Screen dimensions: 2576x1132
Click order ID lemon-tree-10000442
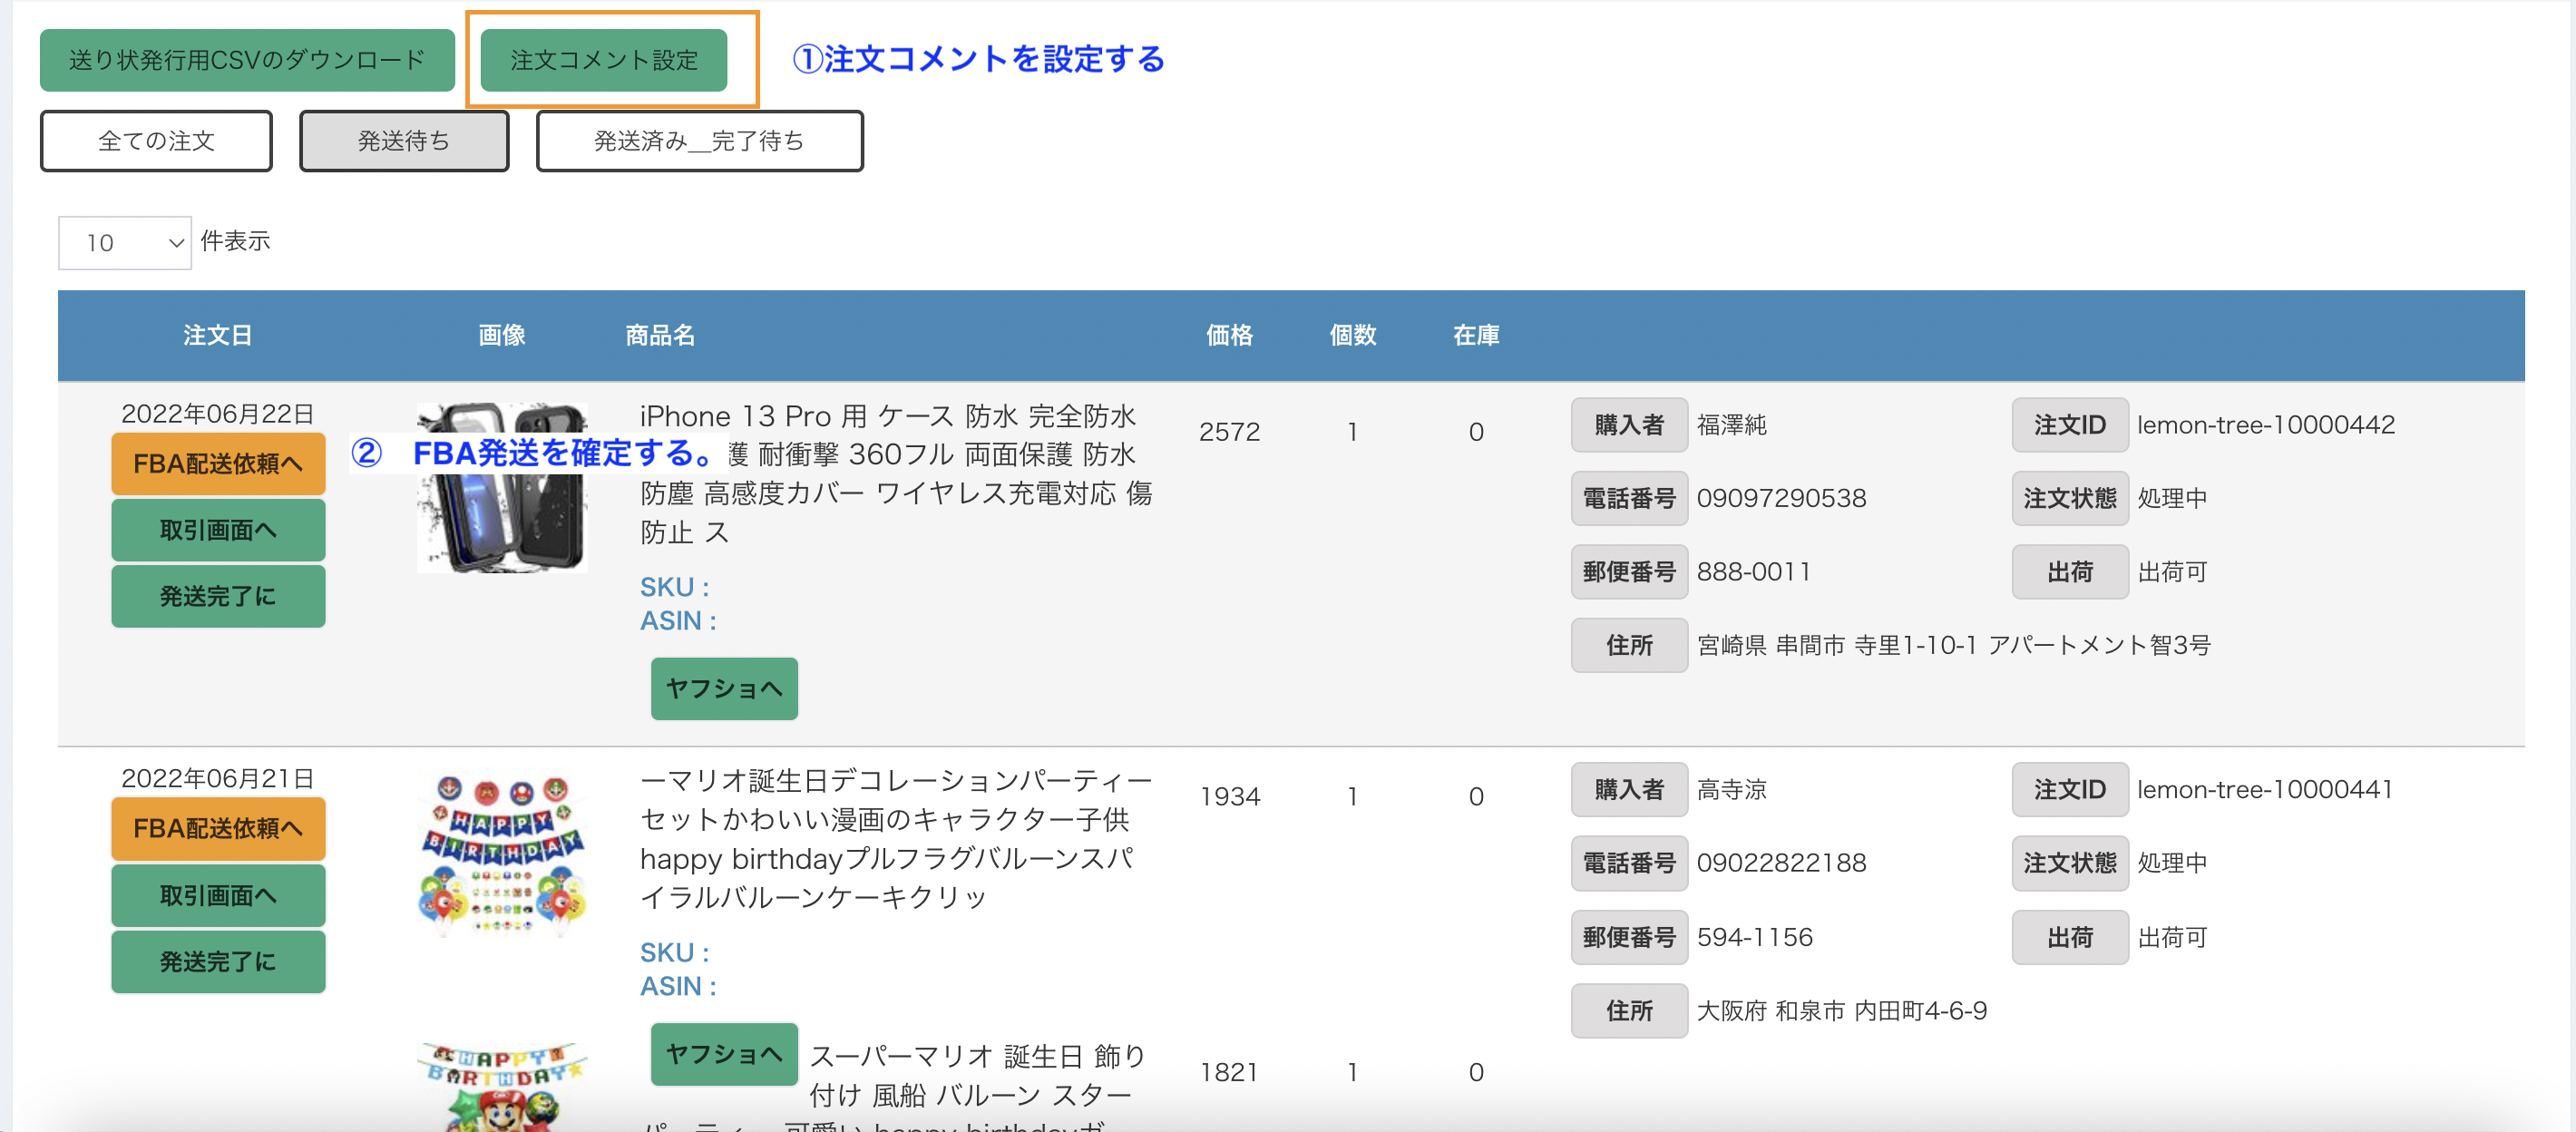[x=2266, y=425]
